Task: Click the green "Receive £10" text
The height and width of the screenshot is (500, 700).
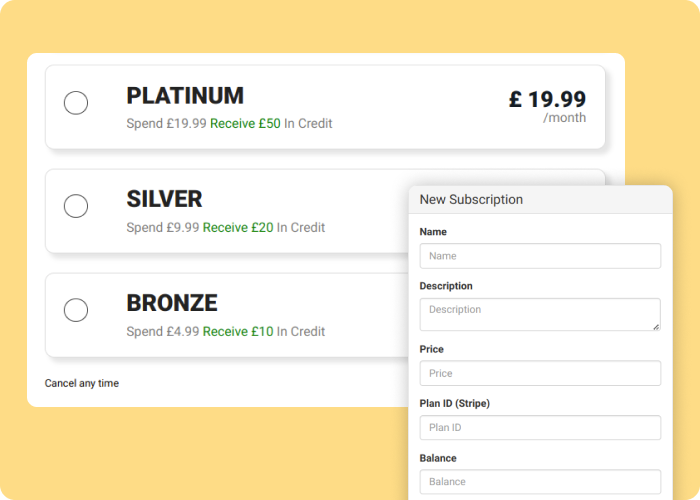Action: click(238, 332)
